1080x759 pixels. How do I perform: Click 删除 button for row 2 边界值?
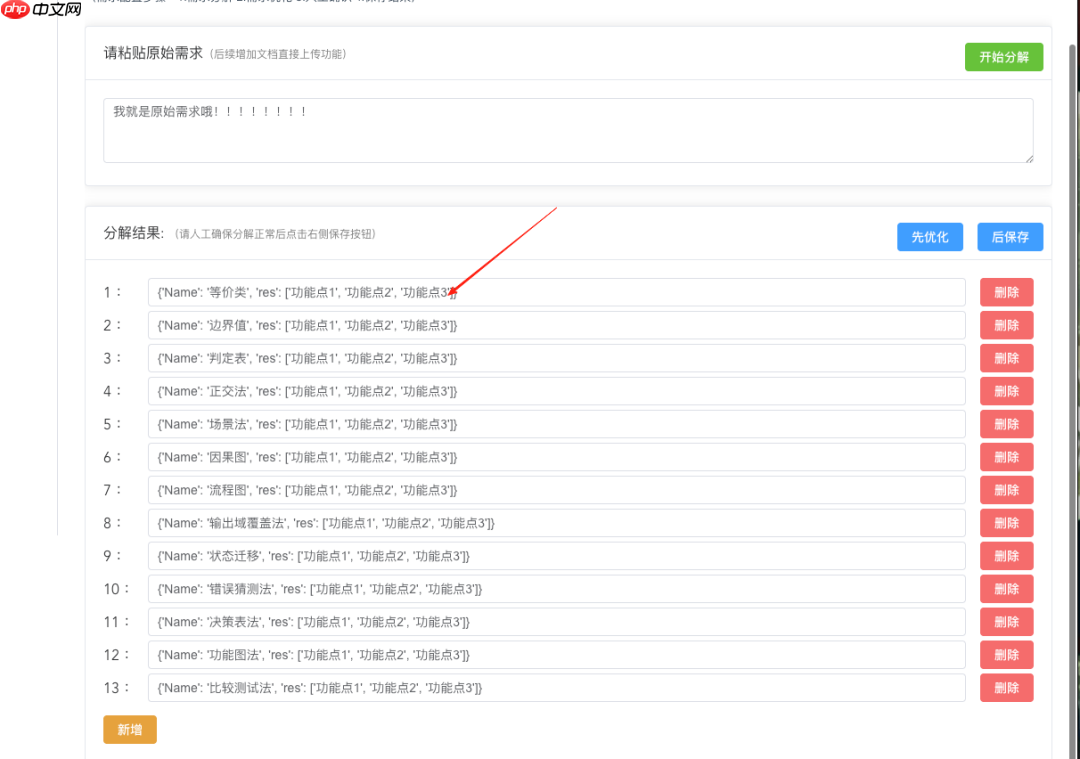(x=1006, y=324)
